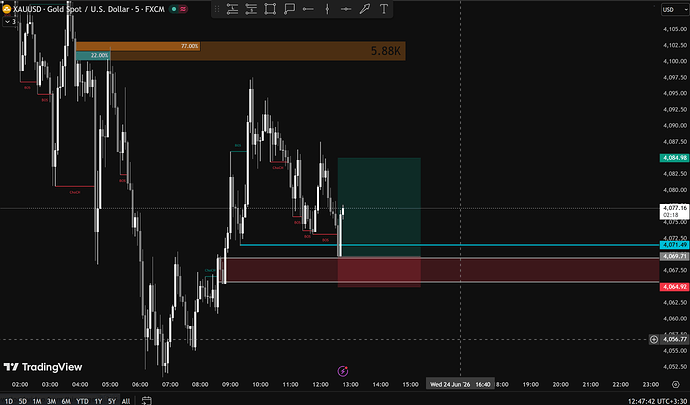690x405 pixels.
Task: Click the 4,069.71 grey price label
Action: 674,256
